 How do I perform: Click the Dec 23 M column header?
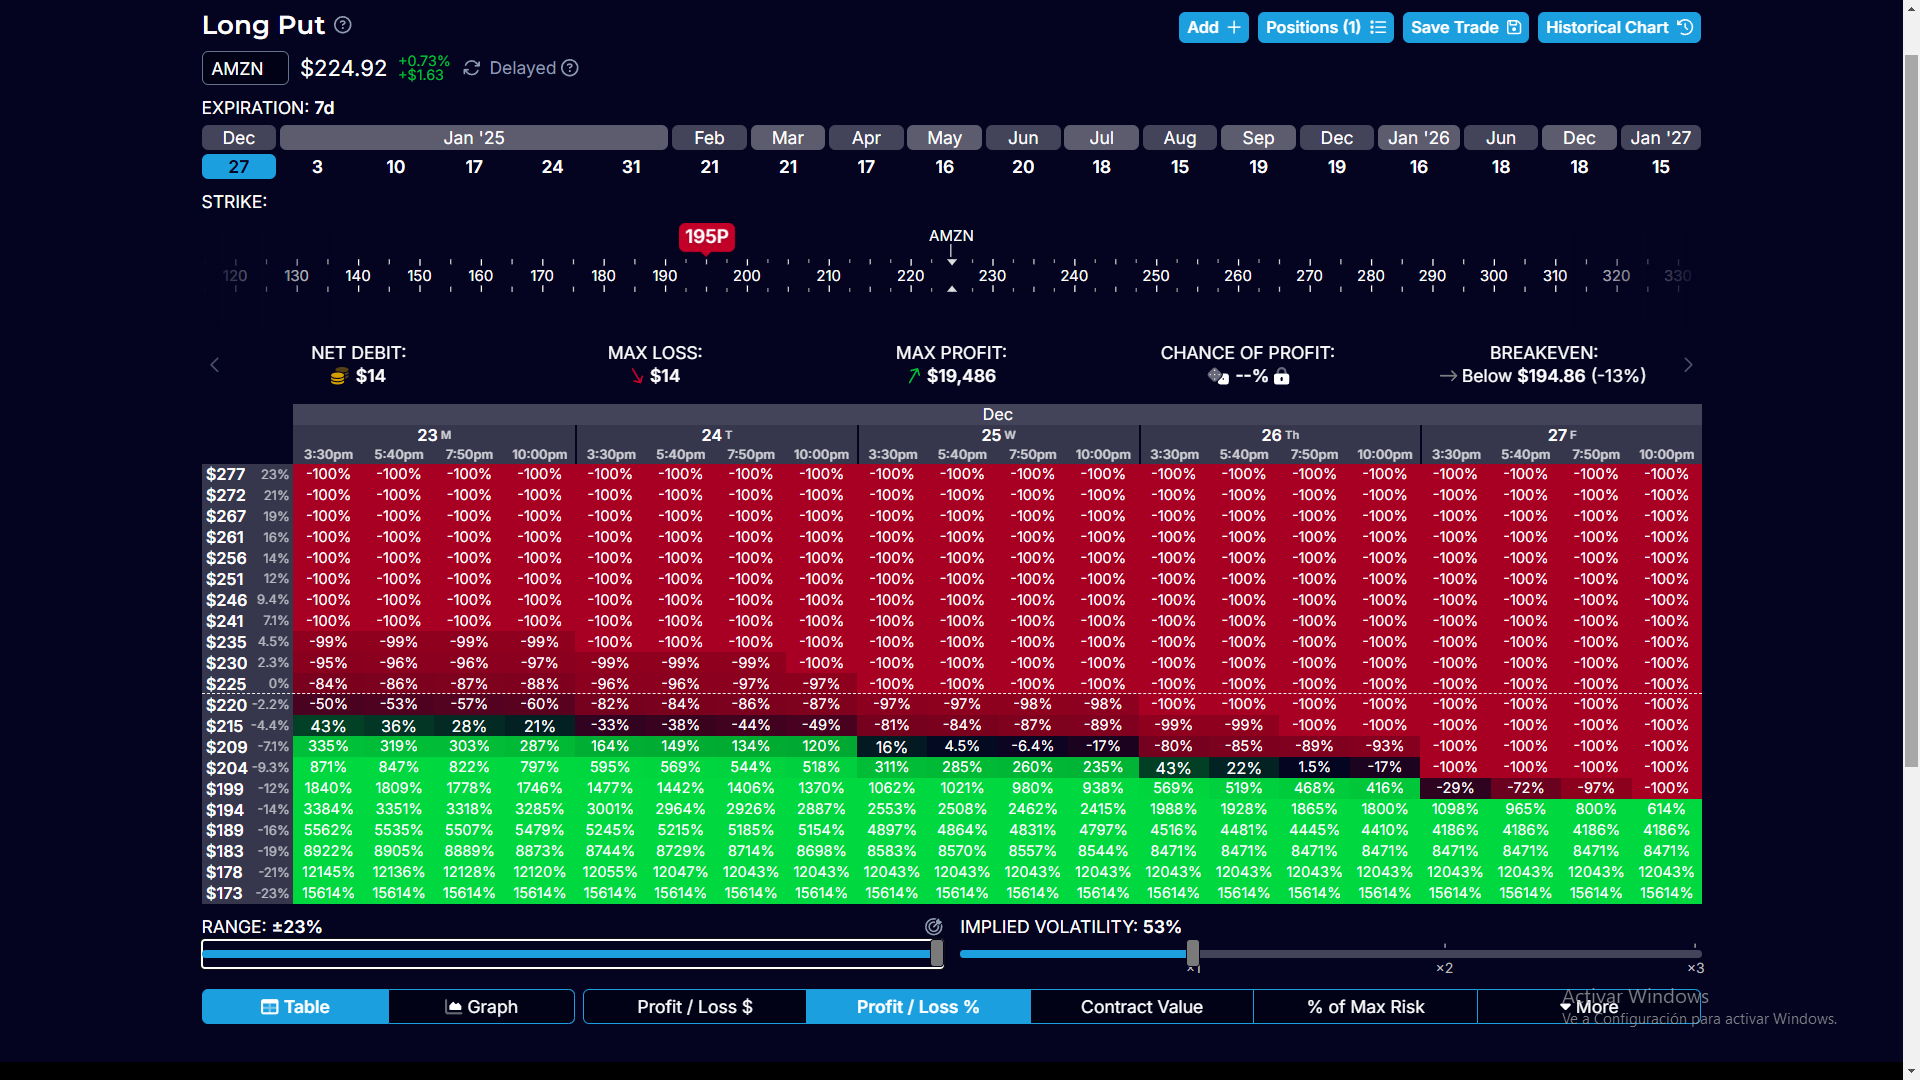(x=434, y=435)
